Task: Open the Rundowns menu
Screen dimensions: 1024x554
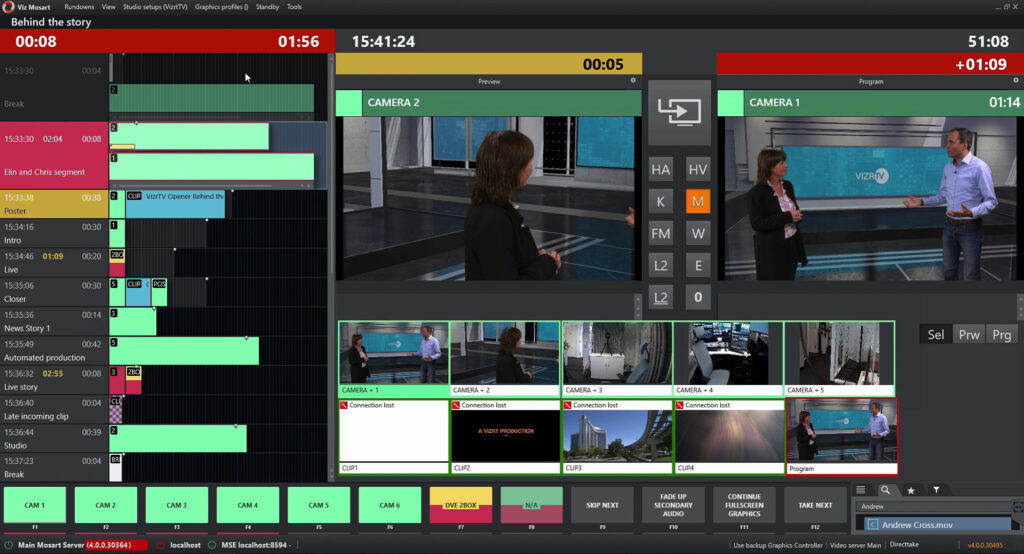Action: 79,7
